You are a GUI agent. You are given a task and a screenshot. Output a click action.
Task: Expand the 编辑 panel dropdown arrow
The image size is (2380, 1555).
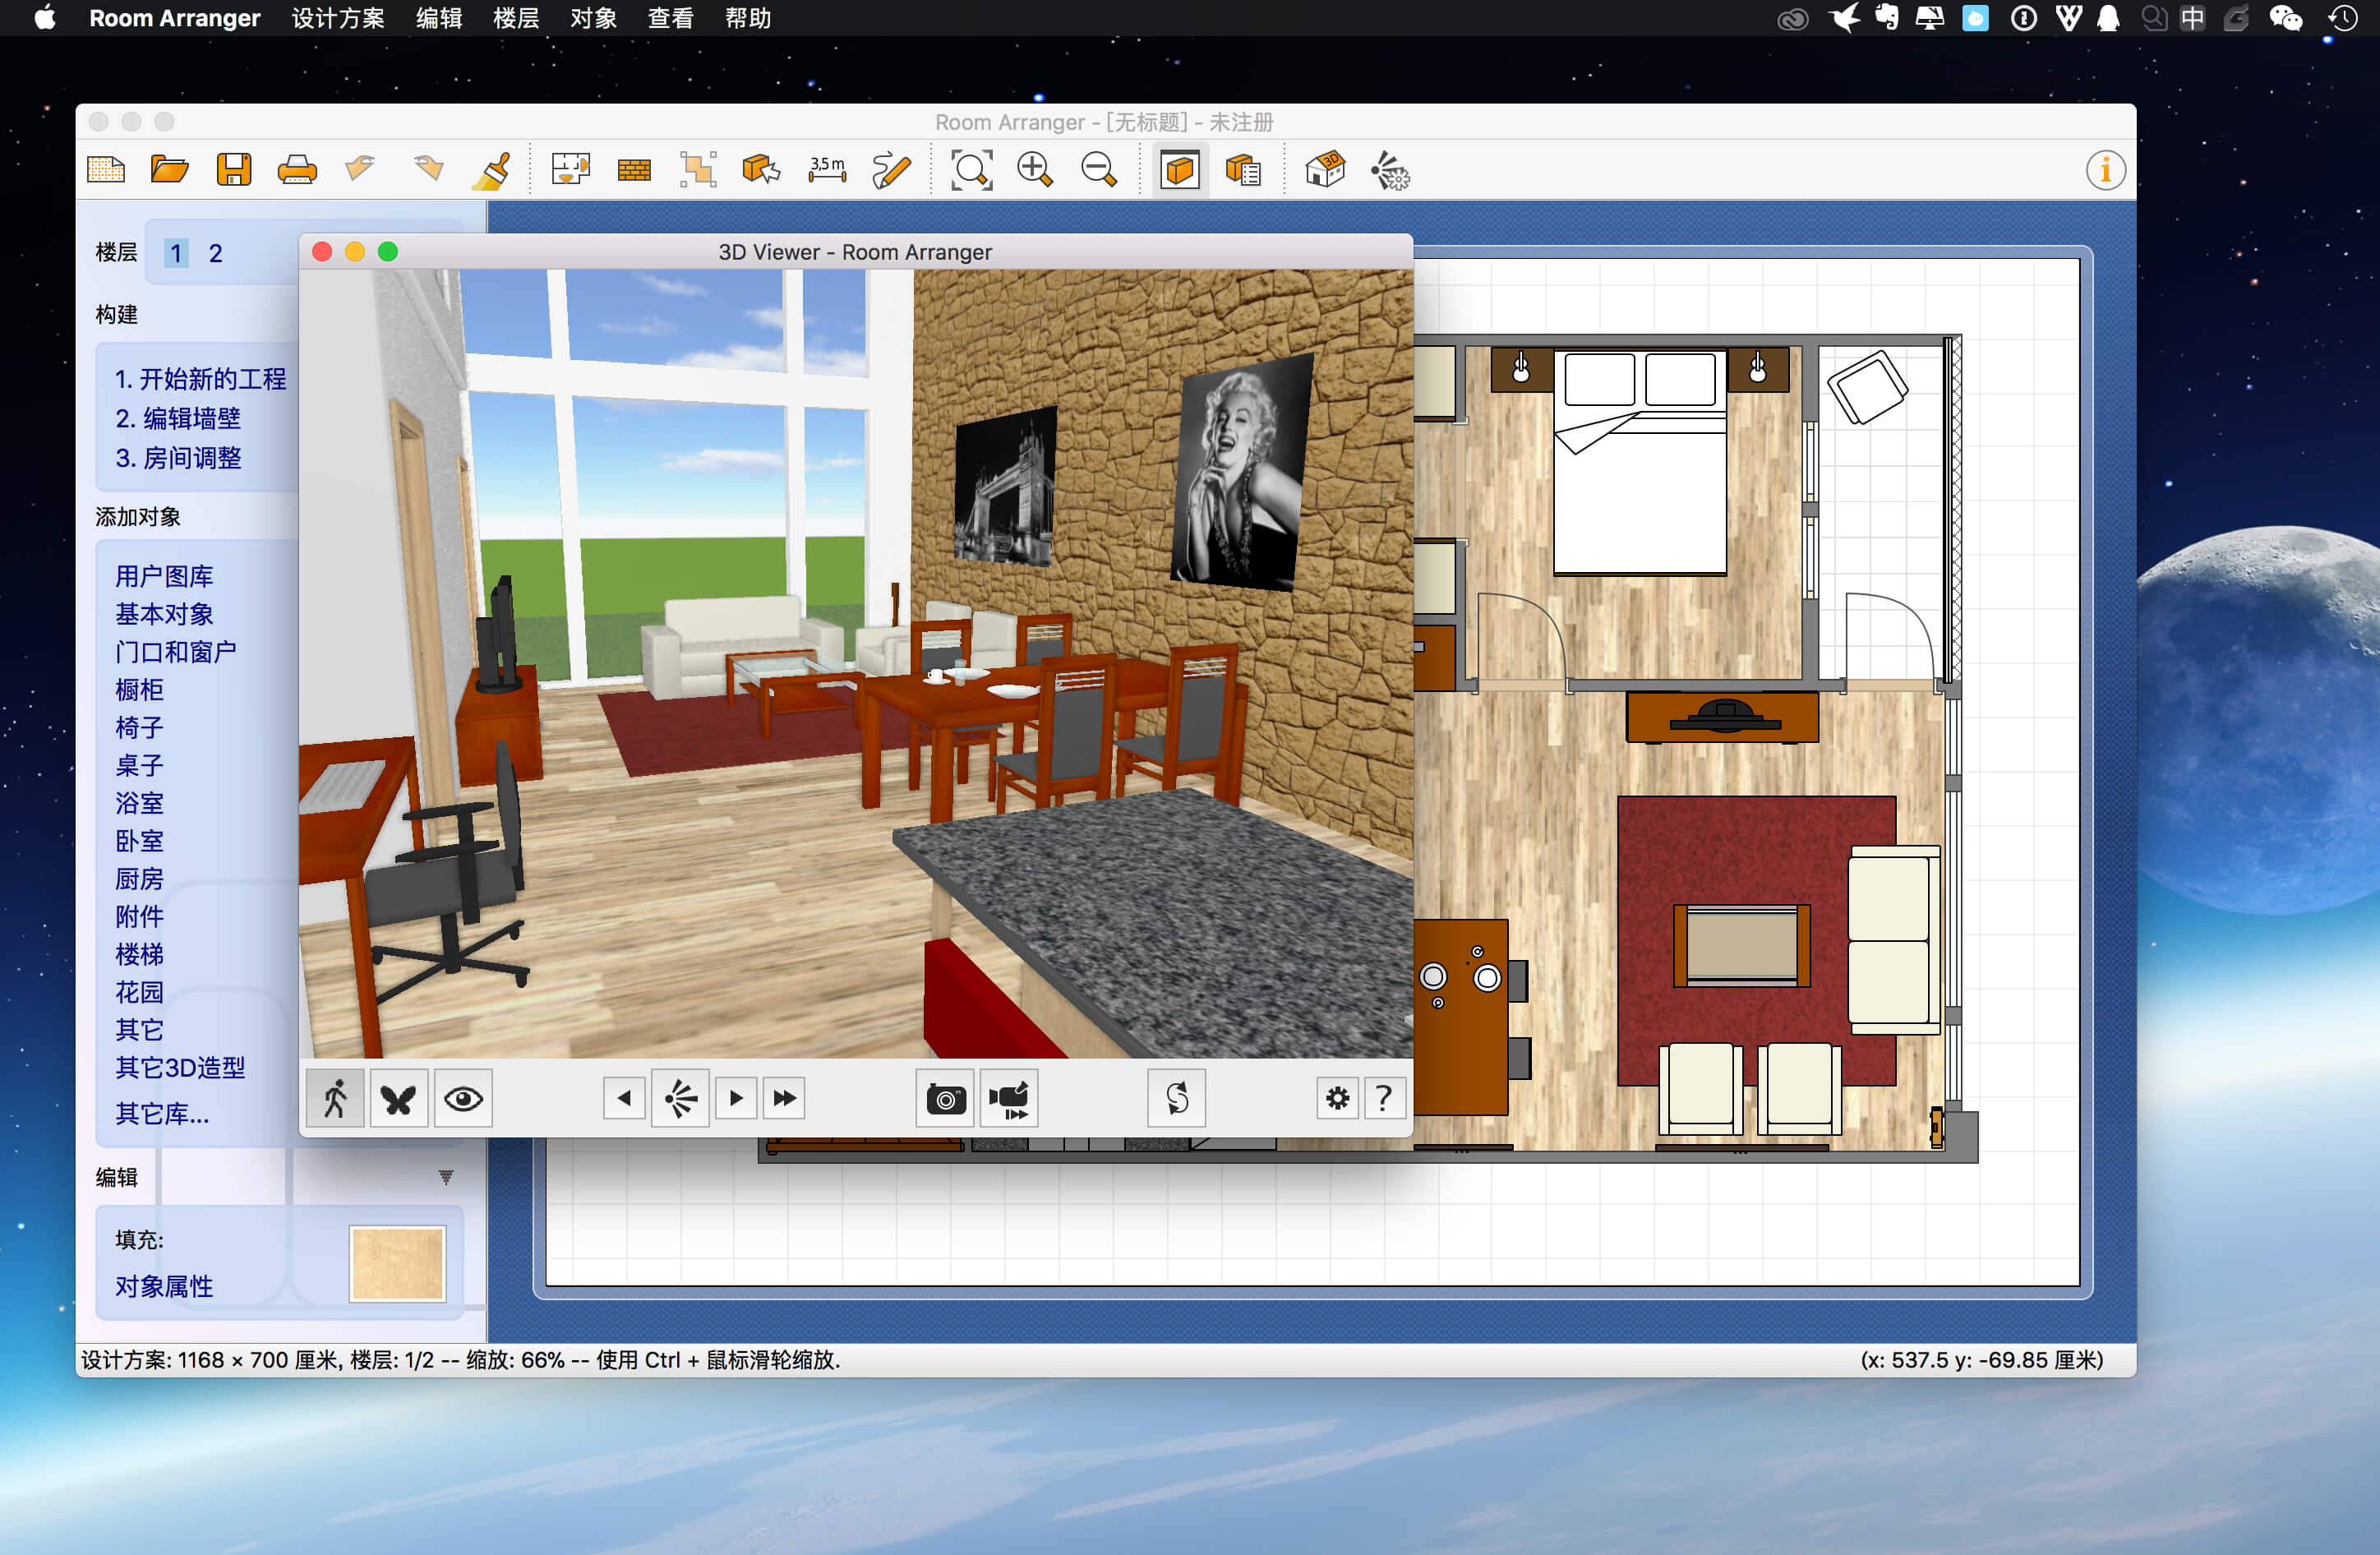pos(446,1177)
